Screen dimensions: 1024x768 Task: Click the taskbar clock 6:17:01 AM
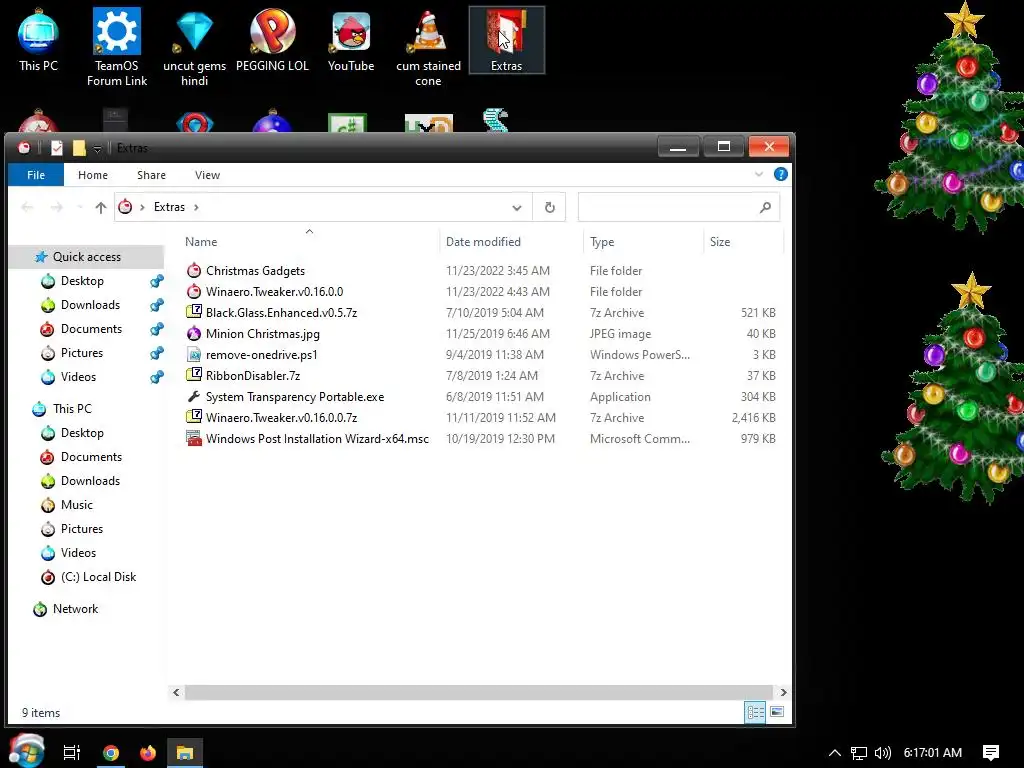(x=933, y=752)
